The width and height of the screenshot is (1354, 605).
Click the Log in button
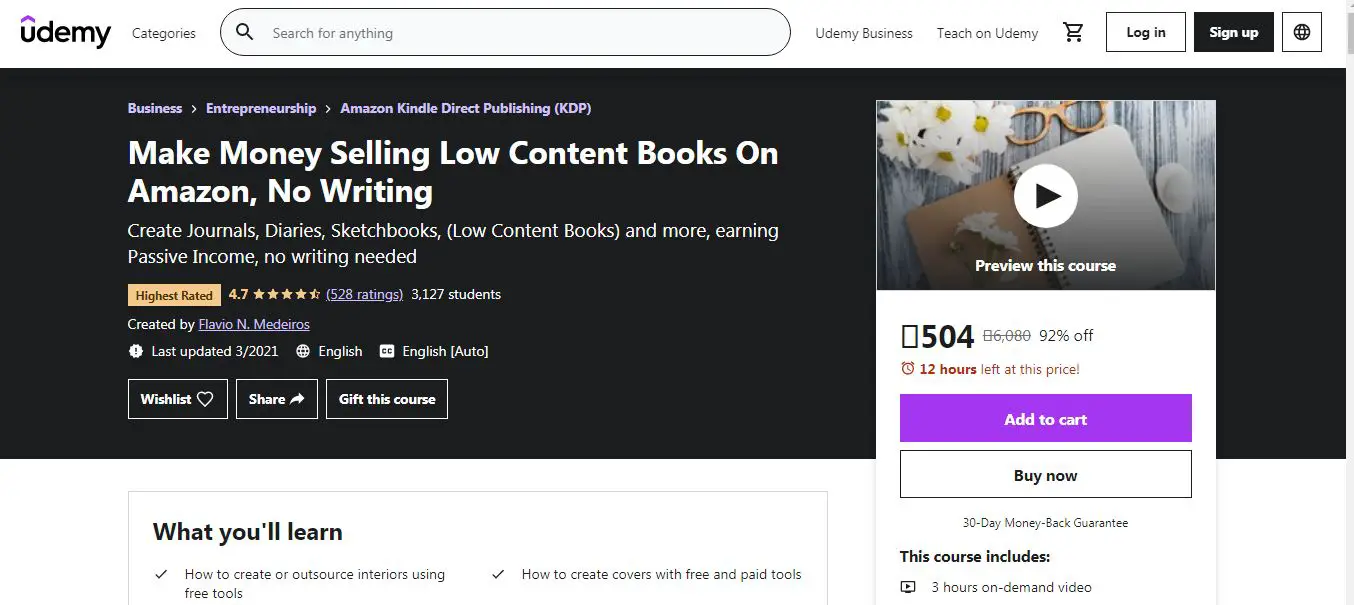coord(1145,32)
